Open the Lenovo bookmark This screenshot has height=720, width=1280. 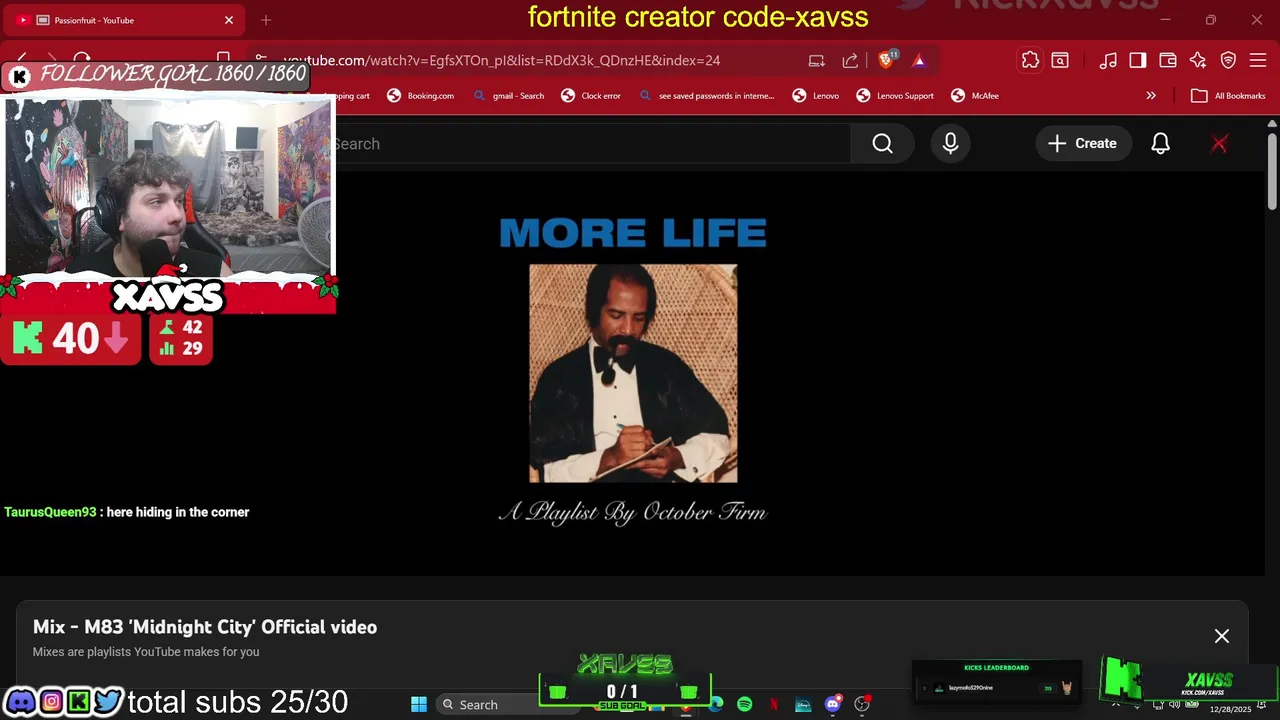[816, 96]
